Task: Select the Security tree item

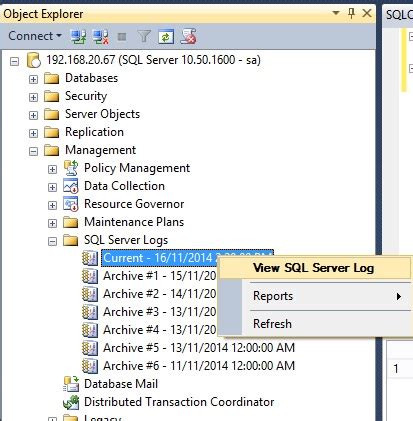Action: (86, 96)
